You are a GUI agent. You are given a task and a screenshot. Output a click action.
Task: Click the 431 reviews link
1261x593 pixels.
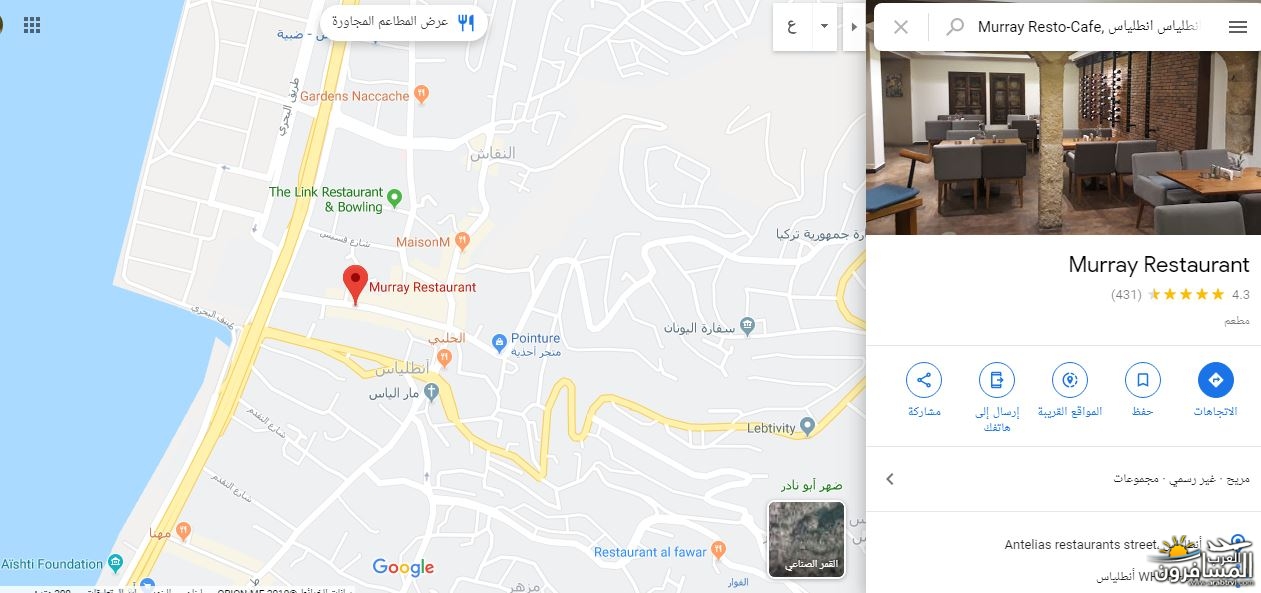coord(1126,295)
